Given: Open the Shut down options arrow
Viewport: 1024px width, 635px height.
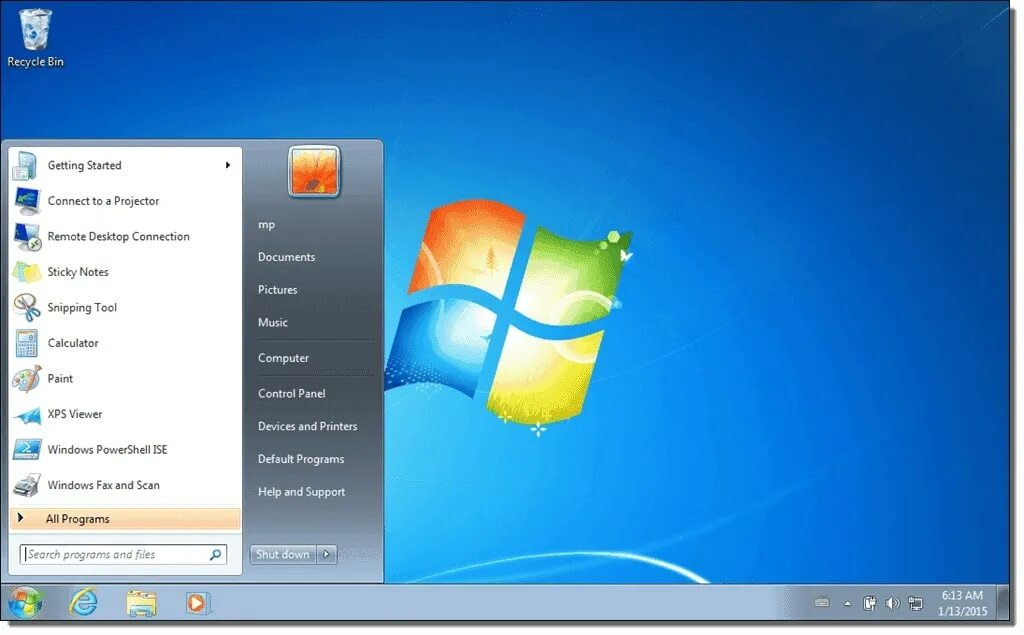Looking at the screenshot, I should point(327,555).
